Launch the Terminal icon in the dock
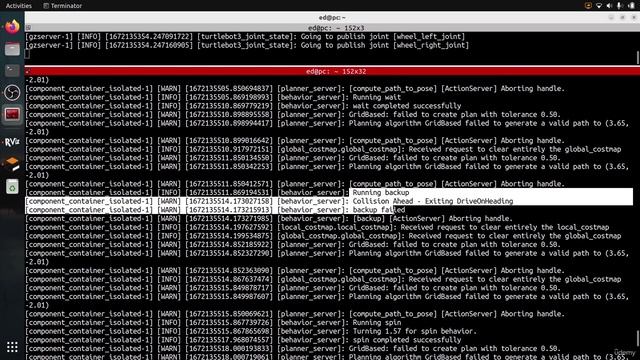The width and height of the screenshot is (640, 360). click(x=12, y=71)
